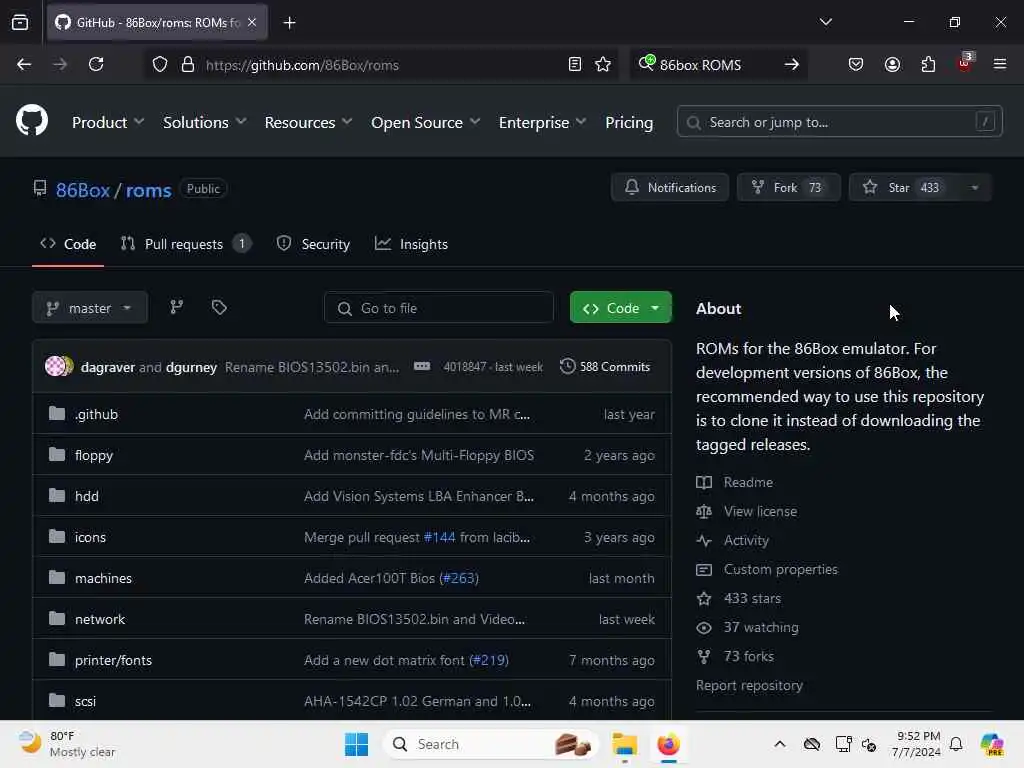Click the machines folder icon
1024x768 pixels.
coord(57,577)
